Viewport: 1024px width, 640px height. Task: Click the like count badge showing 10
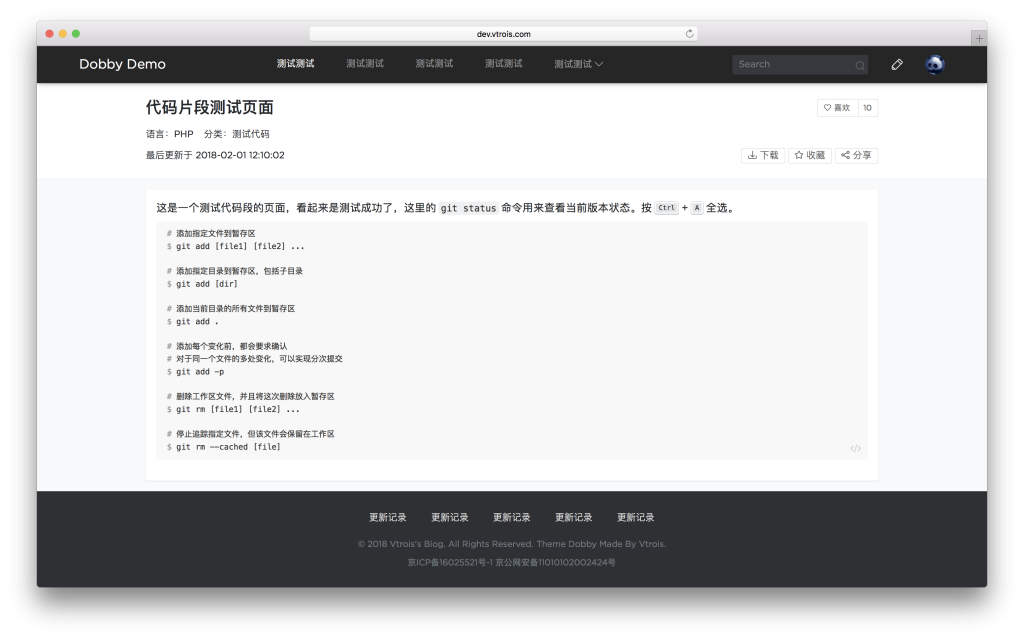click(867, 108)
